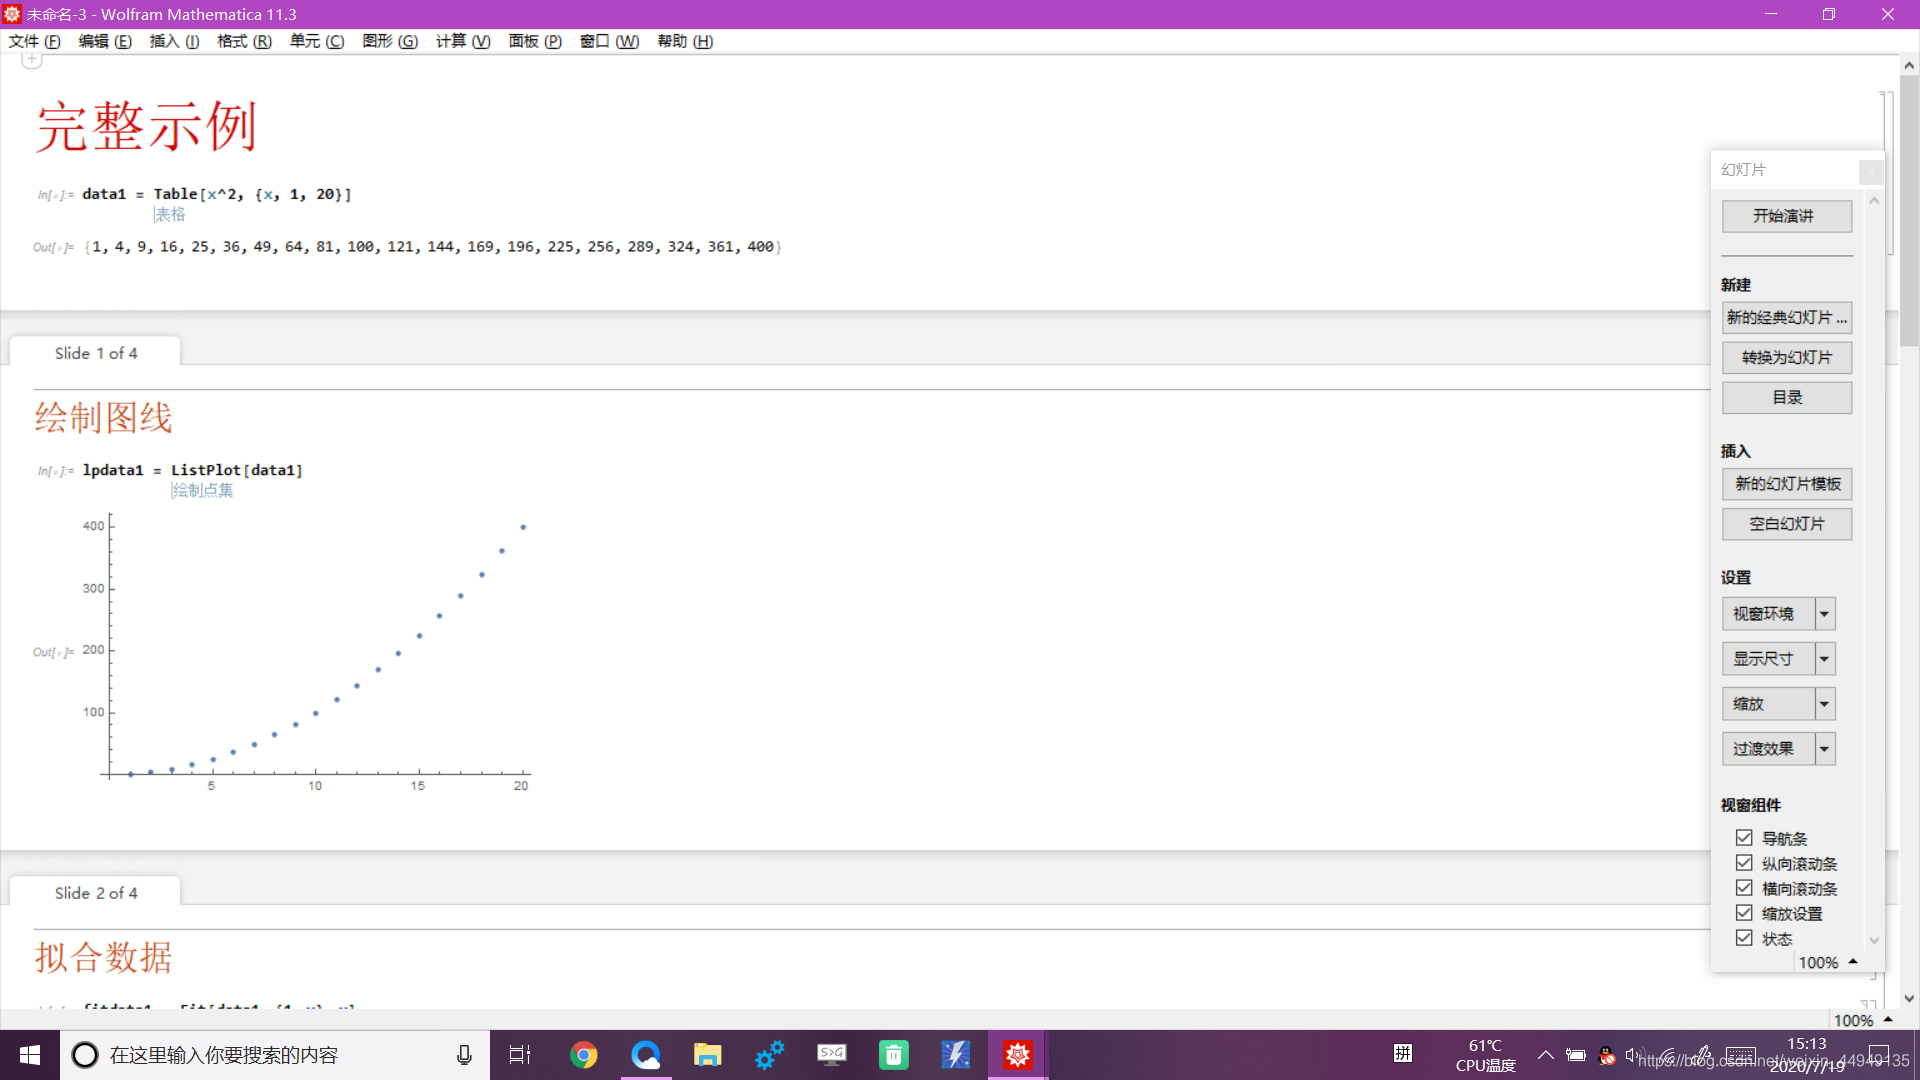Click the Mathematica taskbar icon
The height and width of the screenshot is (1080, 1920).
1018,1055
